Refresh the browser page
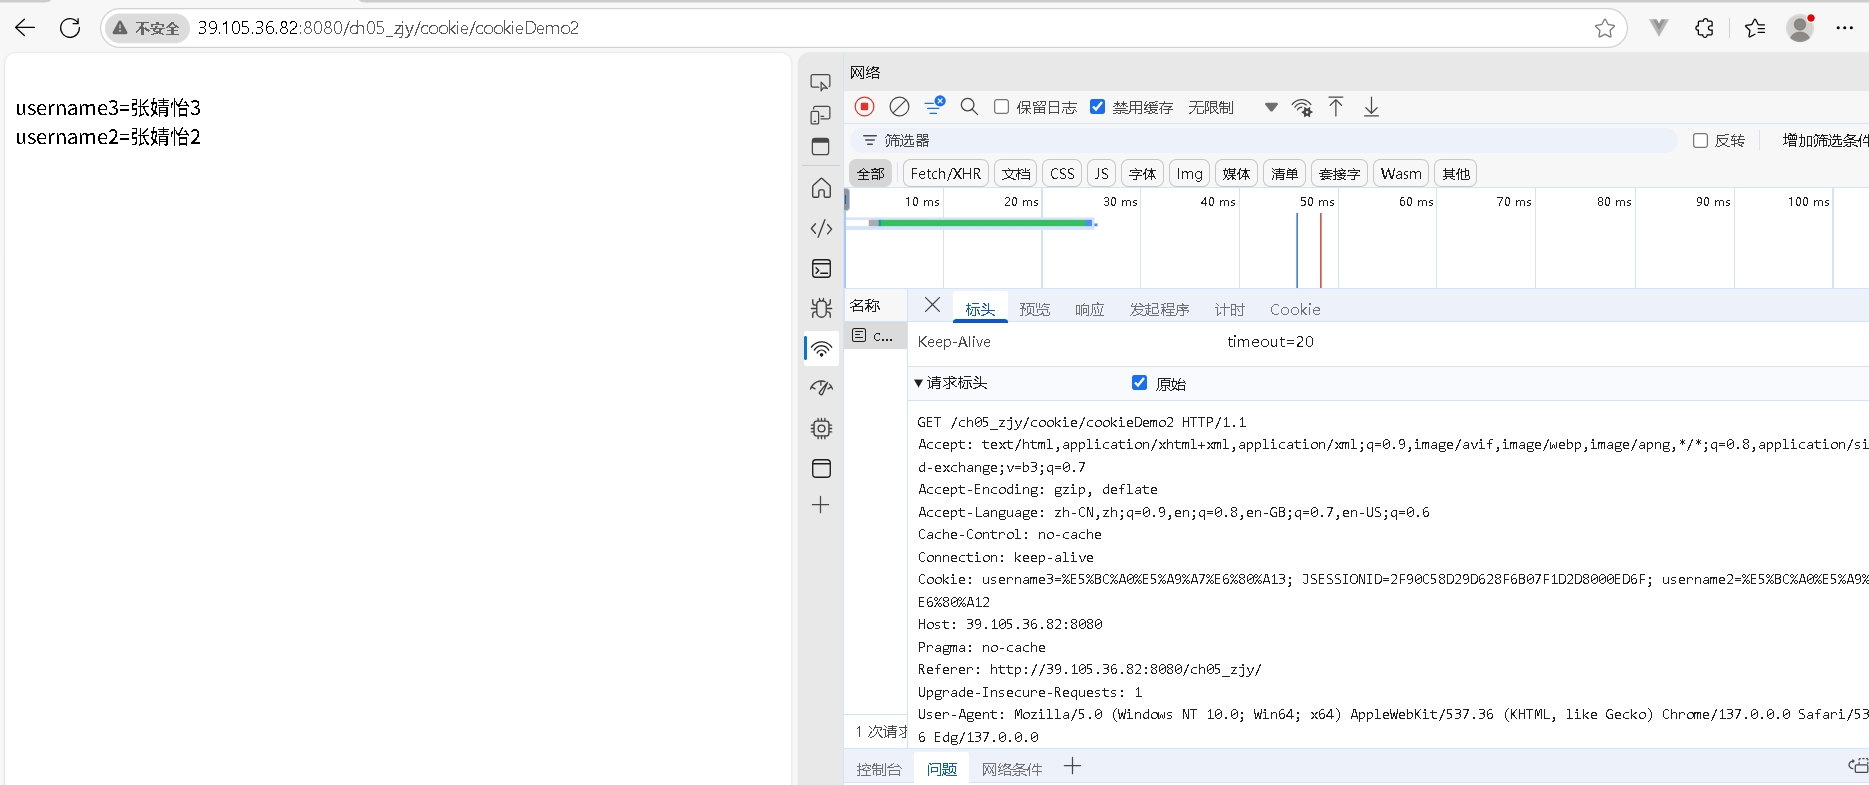1869x785 pixels. (70, 28)
